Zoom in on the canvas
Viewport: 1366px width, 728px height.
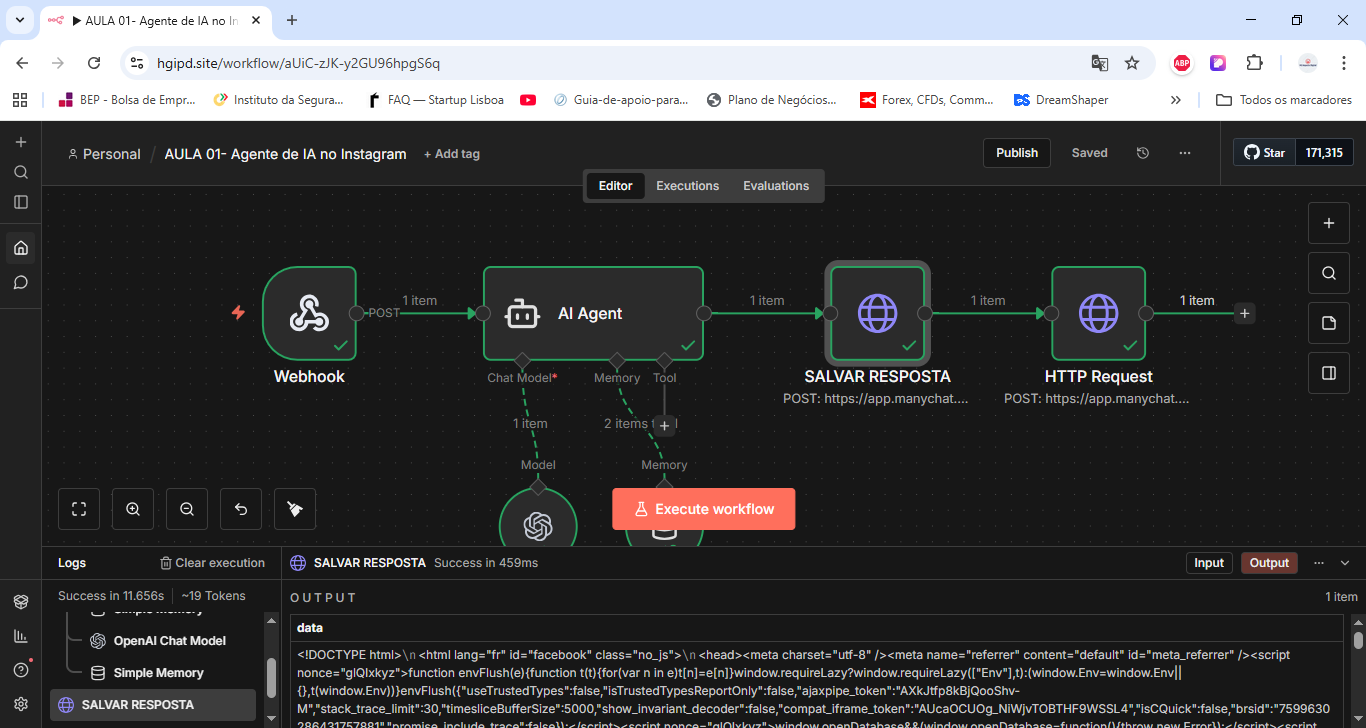pyautogui.click(x=133, y=509)
